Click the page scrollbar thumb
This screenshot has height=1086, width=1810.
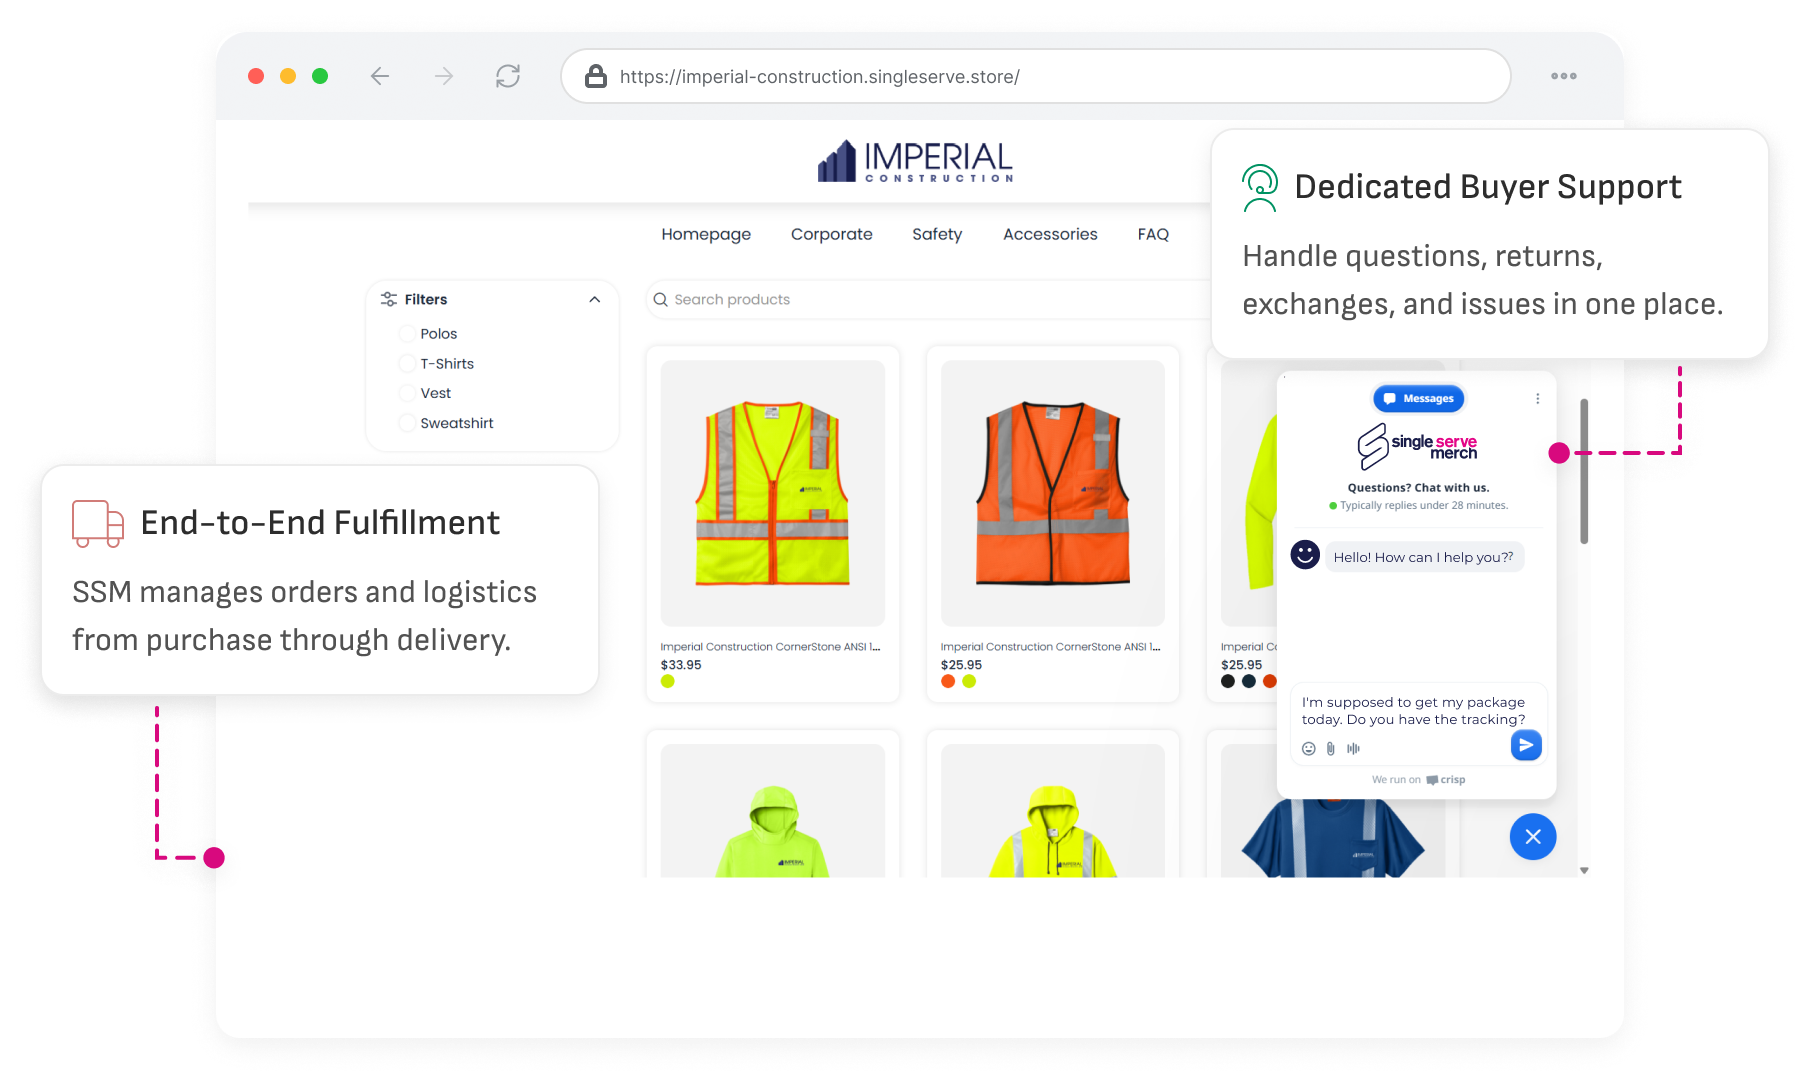pos(1584,471)
